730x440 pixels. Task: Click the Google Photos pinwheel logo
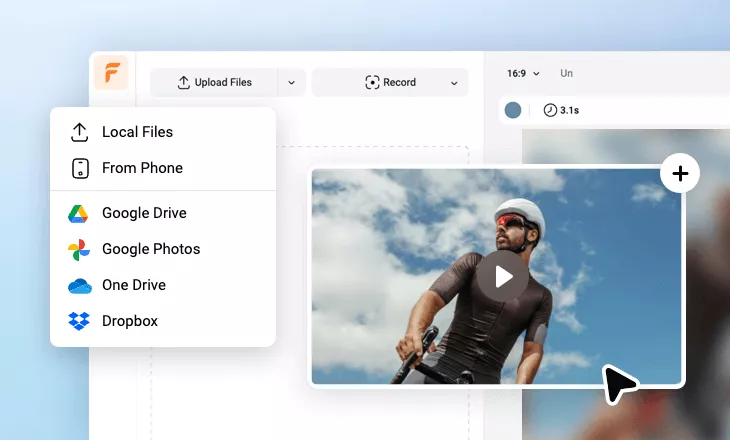coord(79,250)
